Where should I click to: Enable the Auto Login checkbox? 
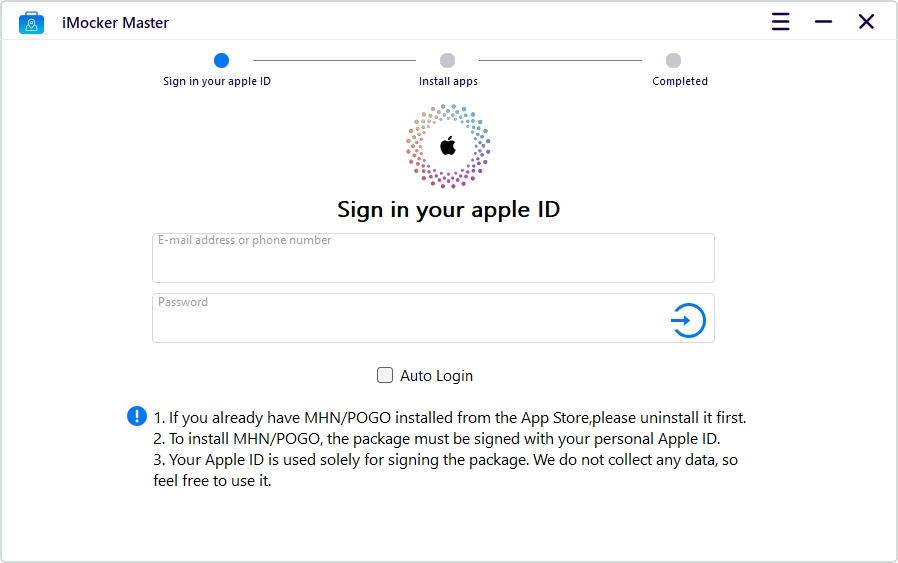(x=385, y=375)
